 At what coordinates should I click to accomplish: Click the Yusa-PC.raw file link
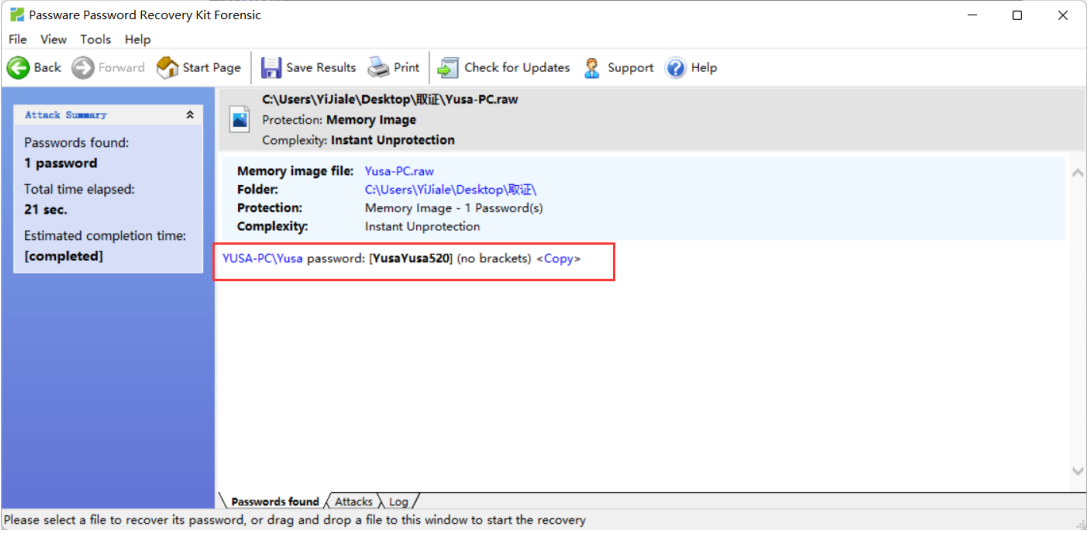(399, 171)
